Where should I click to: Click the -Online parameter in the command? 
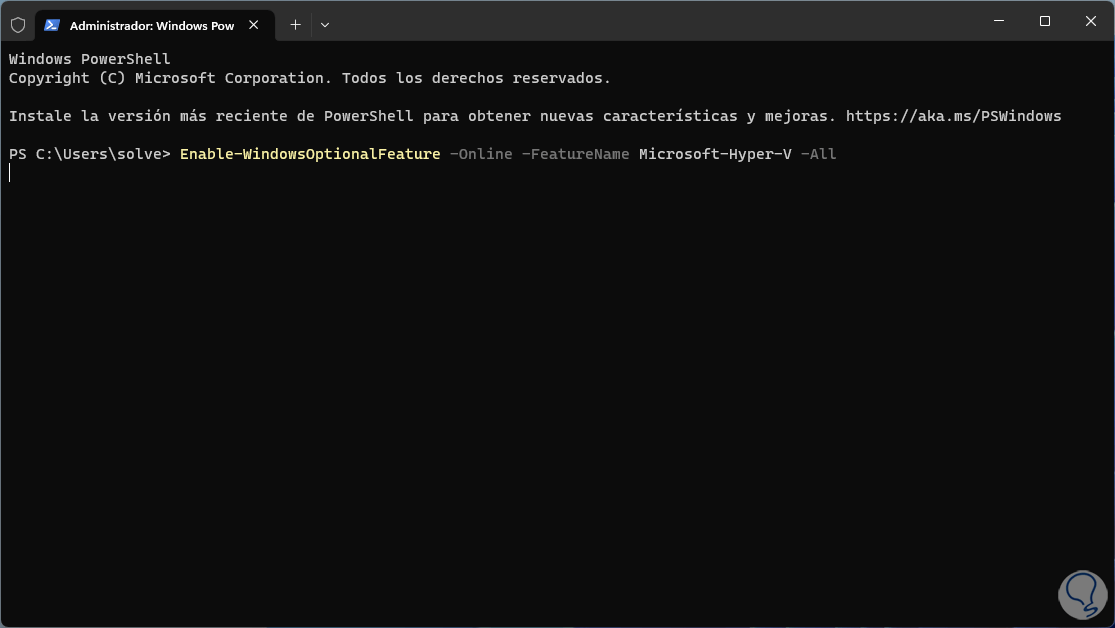[481, 154]
